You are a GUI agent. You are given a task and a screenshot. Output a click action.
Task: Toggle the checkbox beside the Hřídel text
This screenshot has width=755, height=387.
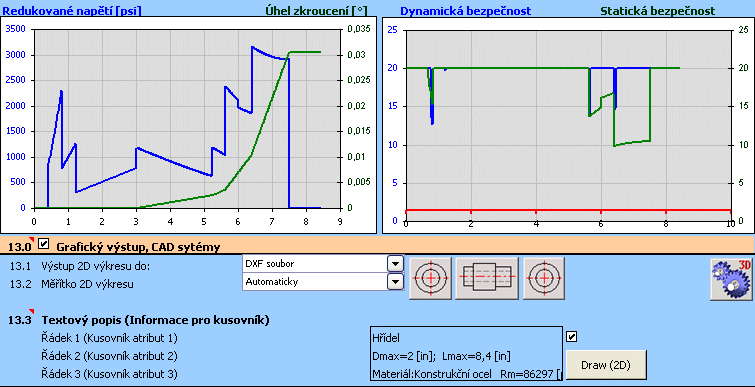coord(572,336)
